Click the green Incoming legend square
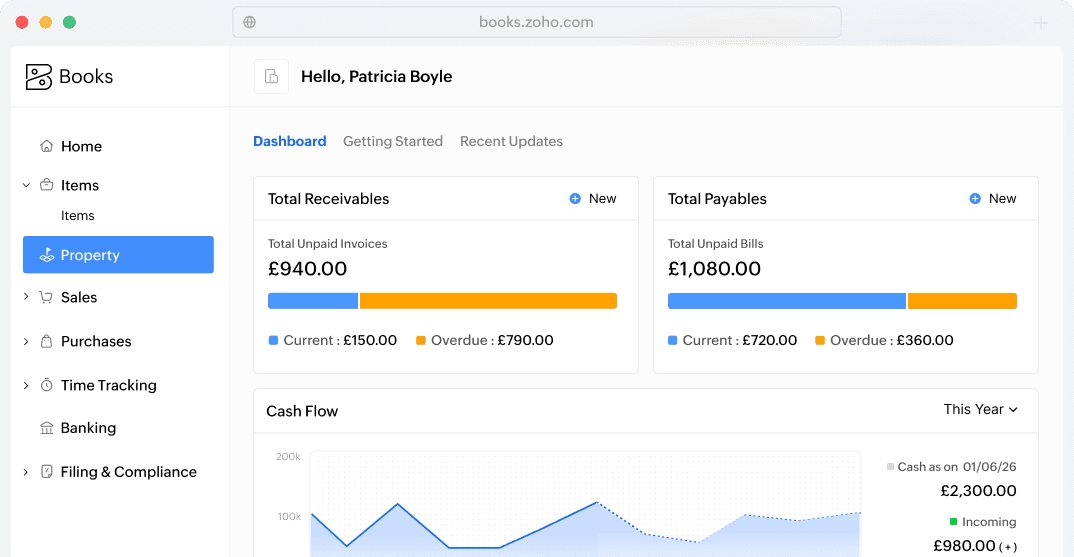 [953, 522]
